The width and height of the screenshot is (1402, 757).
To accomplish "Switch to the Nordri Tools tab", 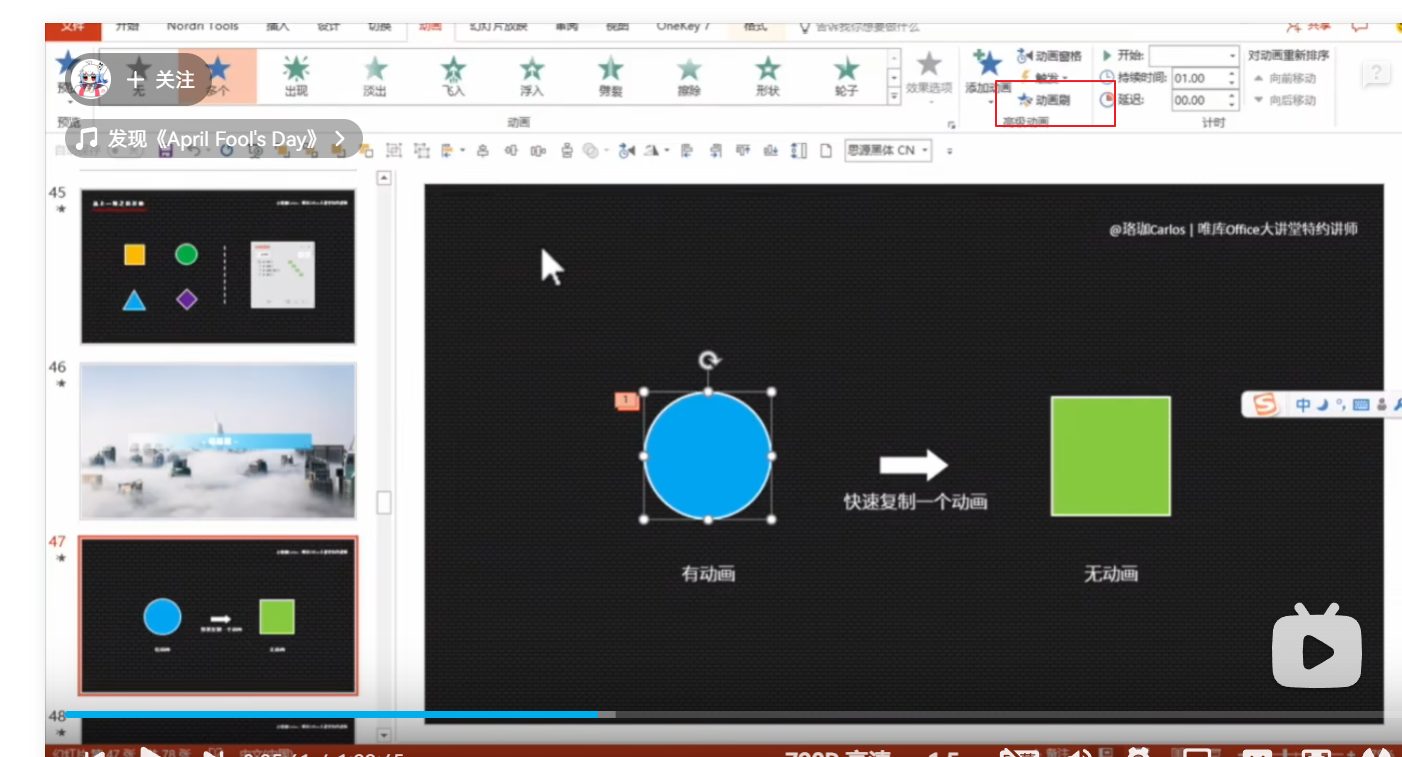I will pyautogui.click(x=202, y=28).
